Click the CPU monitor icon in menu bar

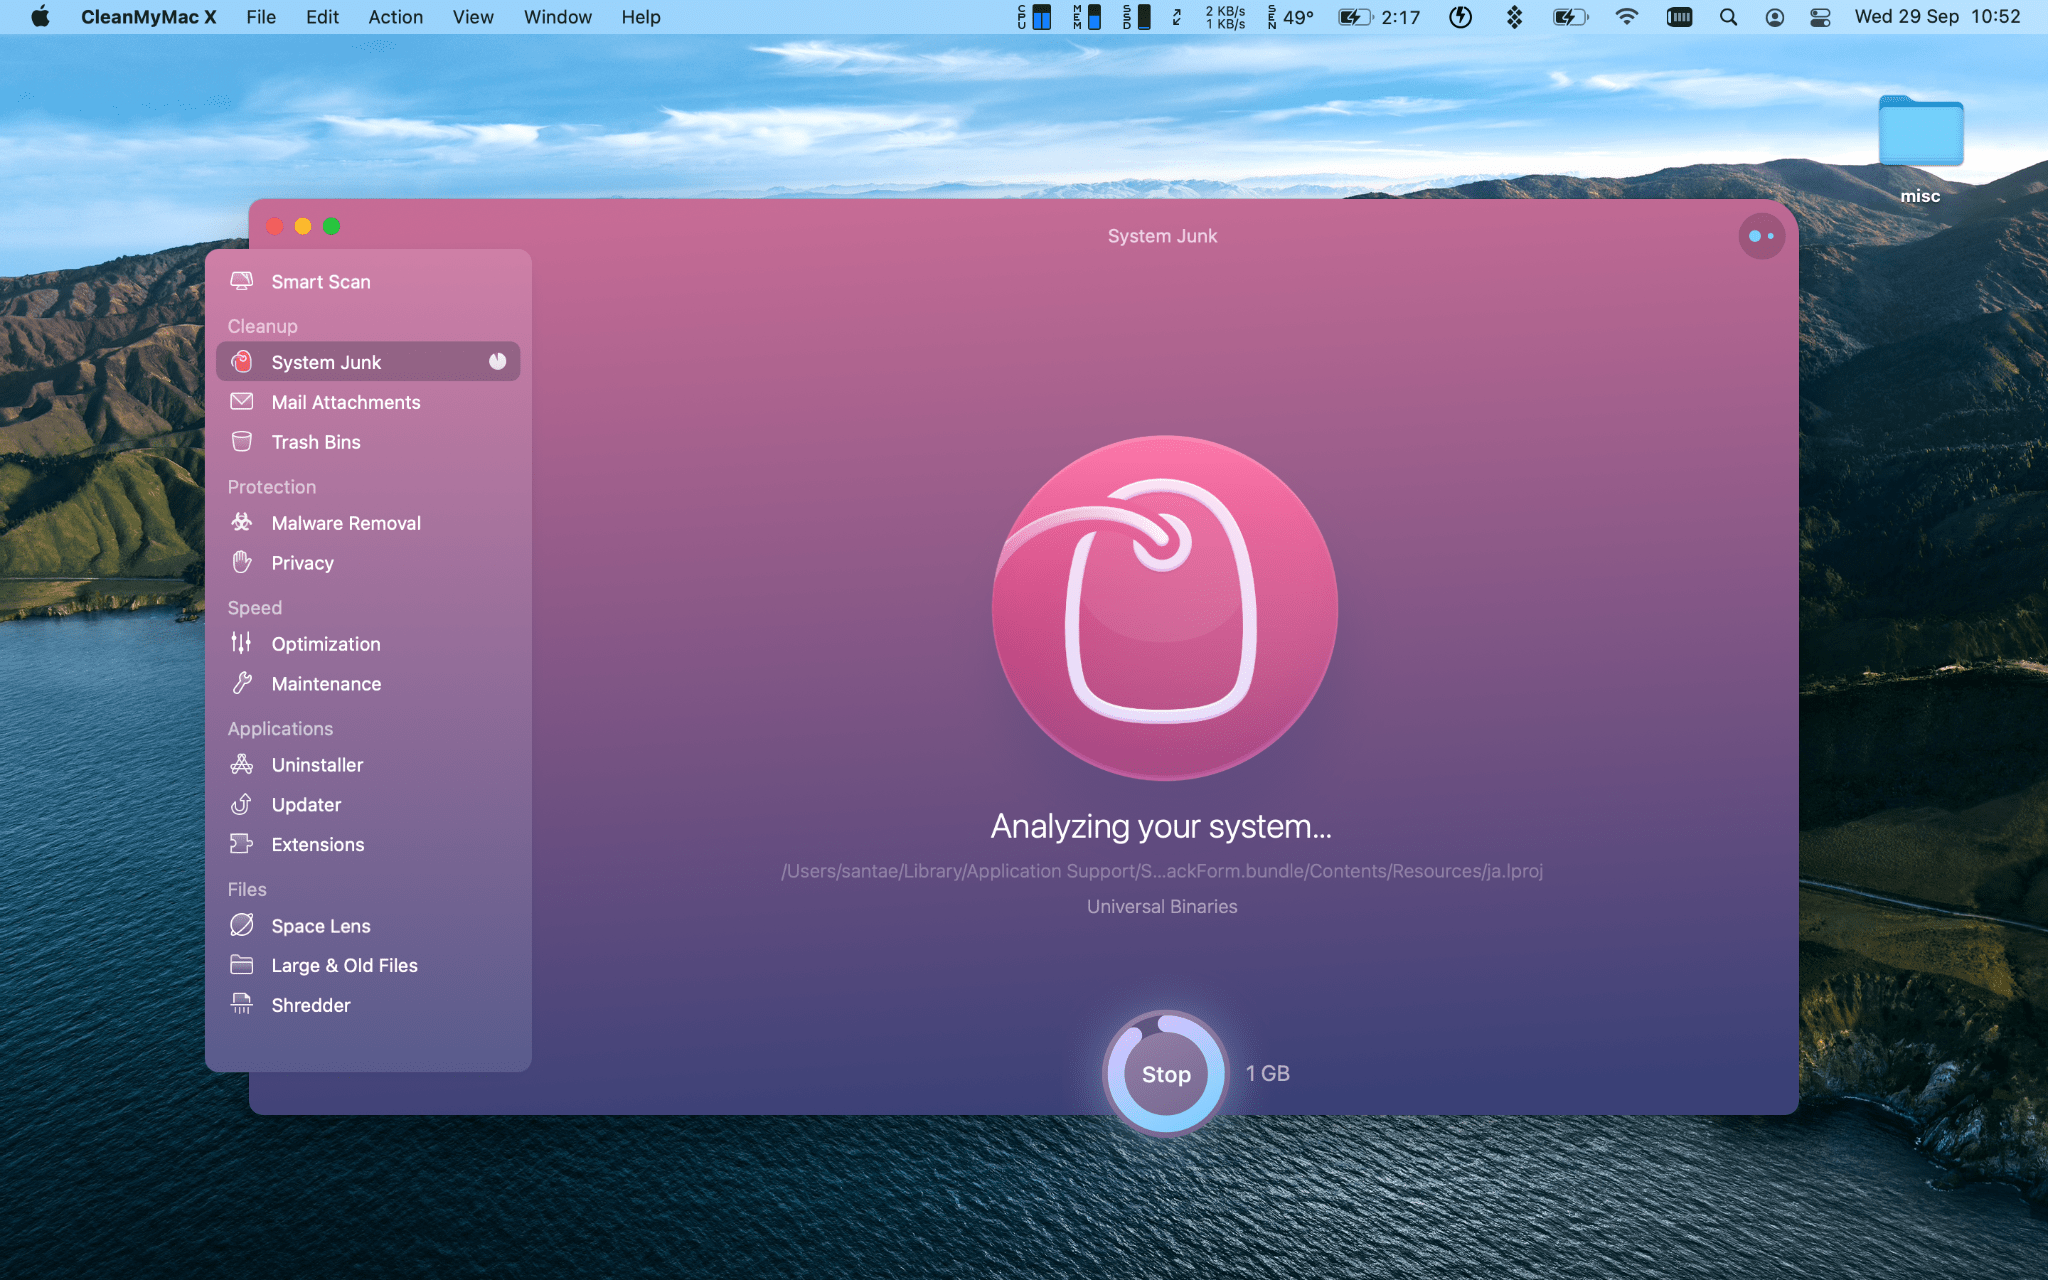click(1034, 17)
